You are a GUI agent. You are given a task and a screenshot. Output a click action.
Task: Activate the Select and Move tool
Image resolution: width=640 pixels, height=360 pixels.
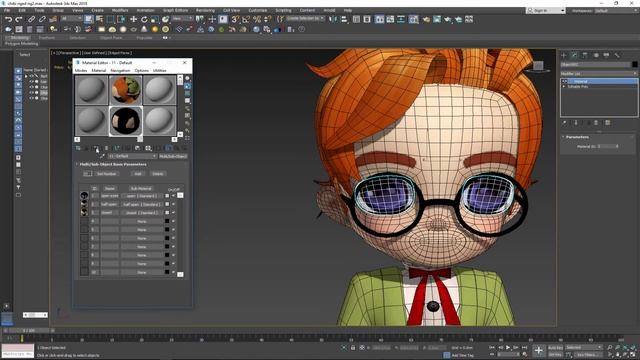[133, 19]
